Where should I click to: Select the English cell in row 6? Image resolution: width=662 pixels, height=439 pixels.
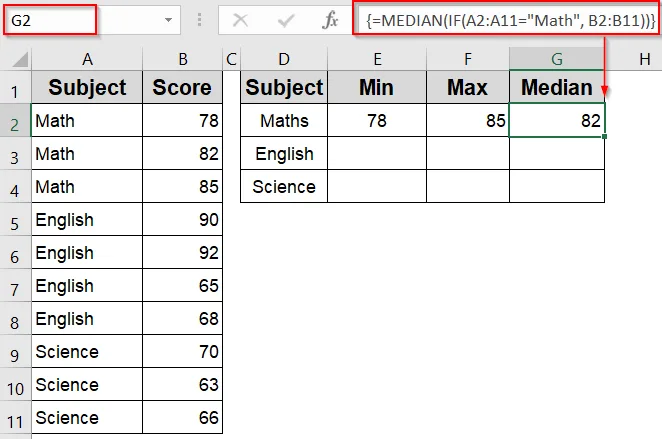[x=87, y=252]
